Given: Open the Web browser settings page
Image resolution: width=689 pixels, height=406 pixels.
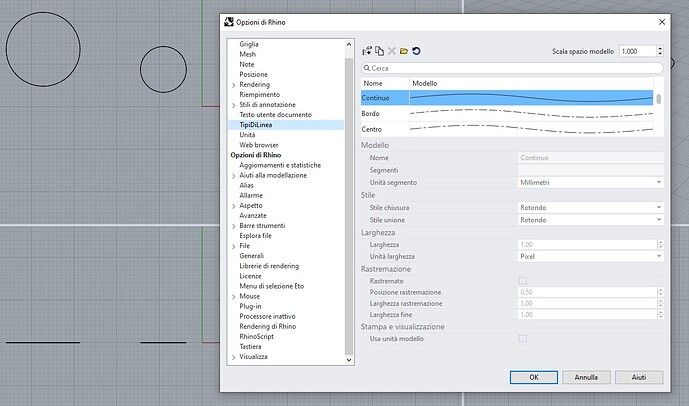Looking at the screenshot, I should (x=259, y=145).
